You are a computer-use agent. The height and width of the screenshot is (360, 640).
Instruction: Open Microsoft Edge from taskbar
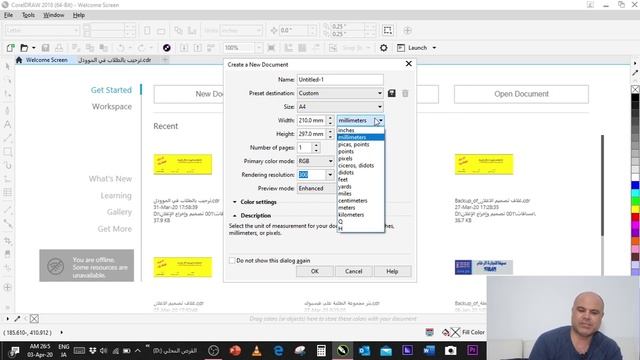[279, 350]
